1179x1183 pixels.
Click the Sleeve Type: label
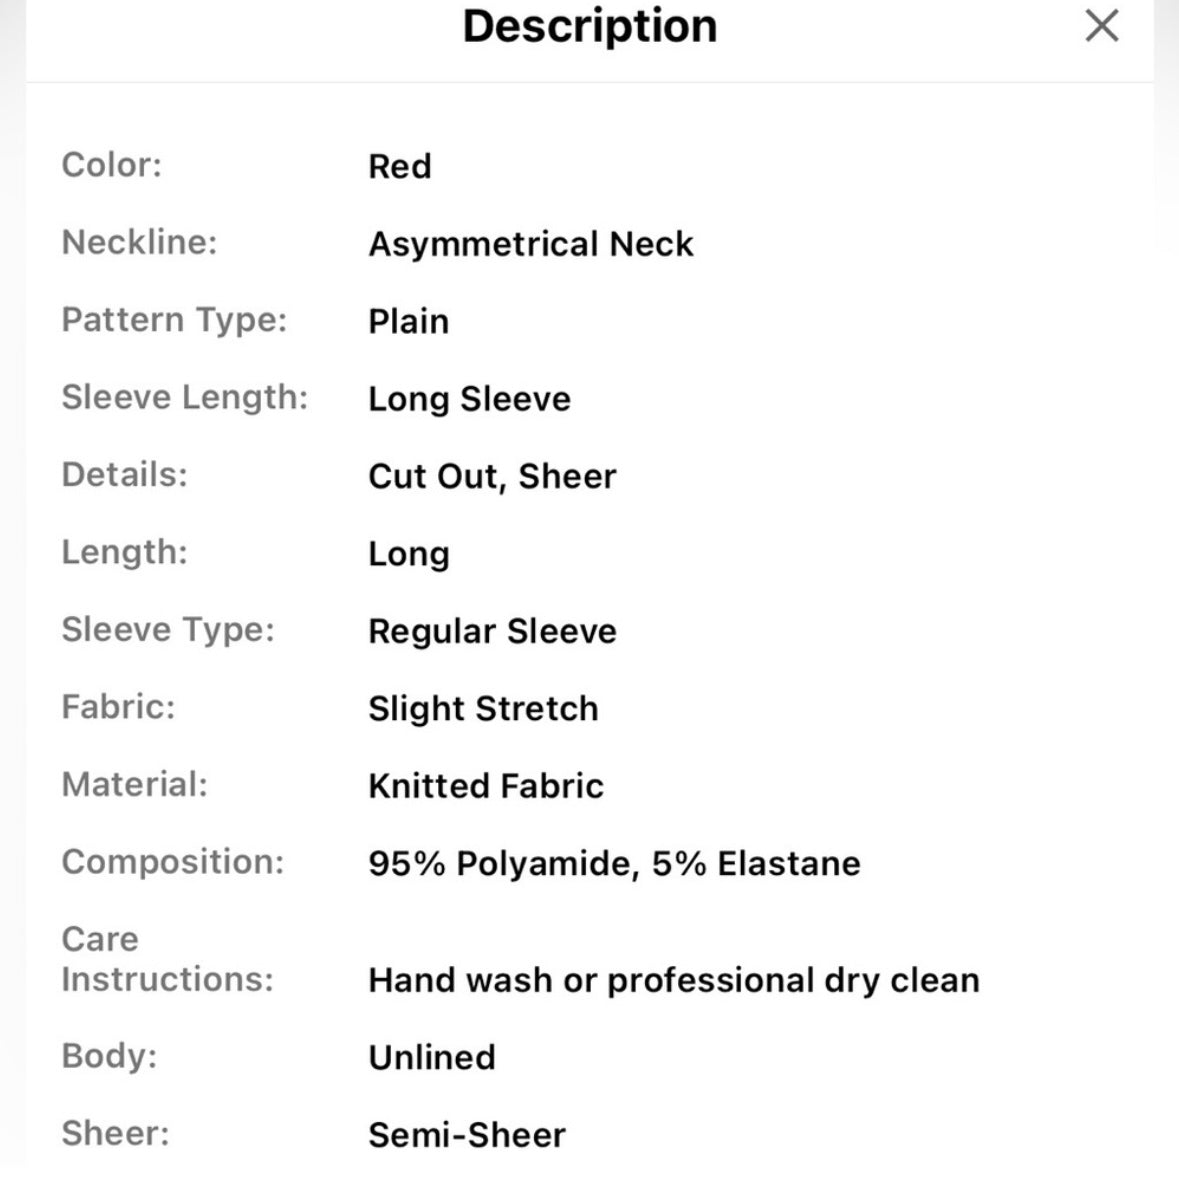pyautogui.click(x=168, y=630)
